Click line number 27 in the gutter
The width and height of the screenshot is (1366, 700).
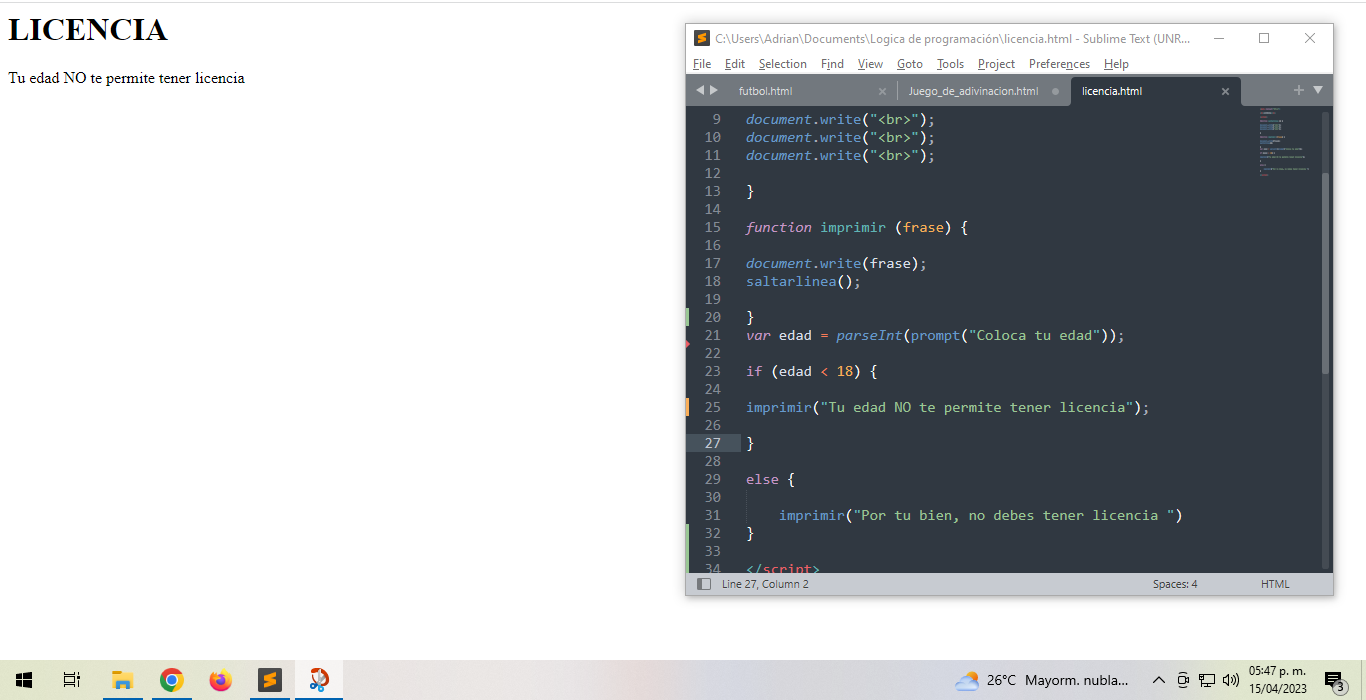(713, 443)
